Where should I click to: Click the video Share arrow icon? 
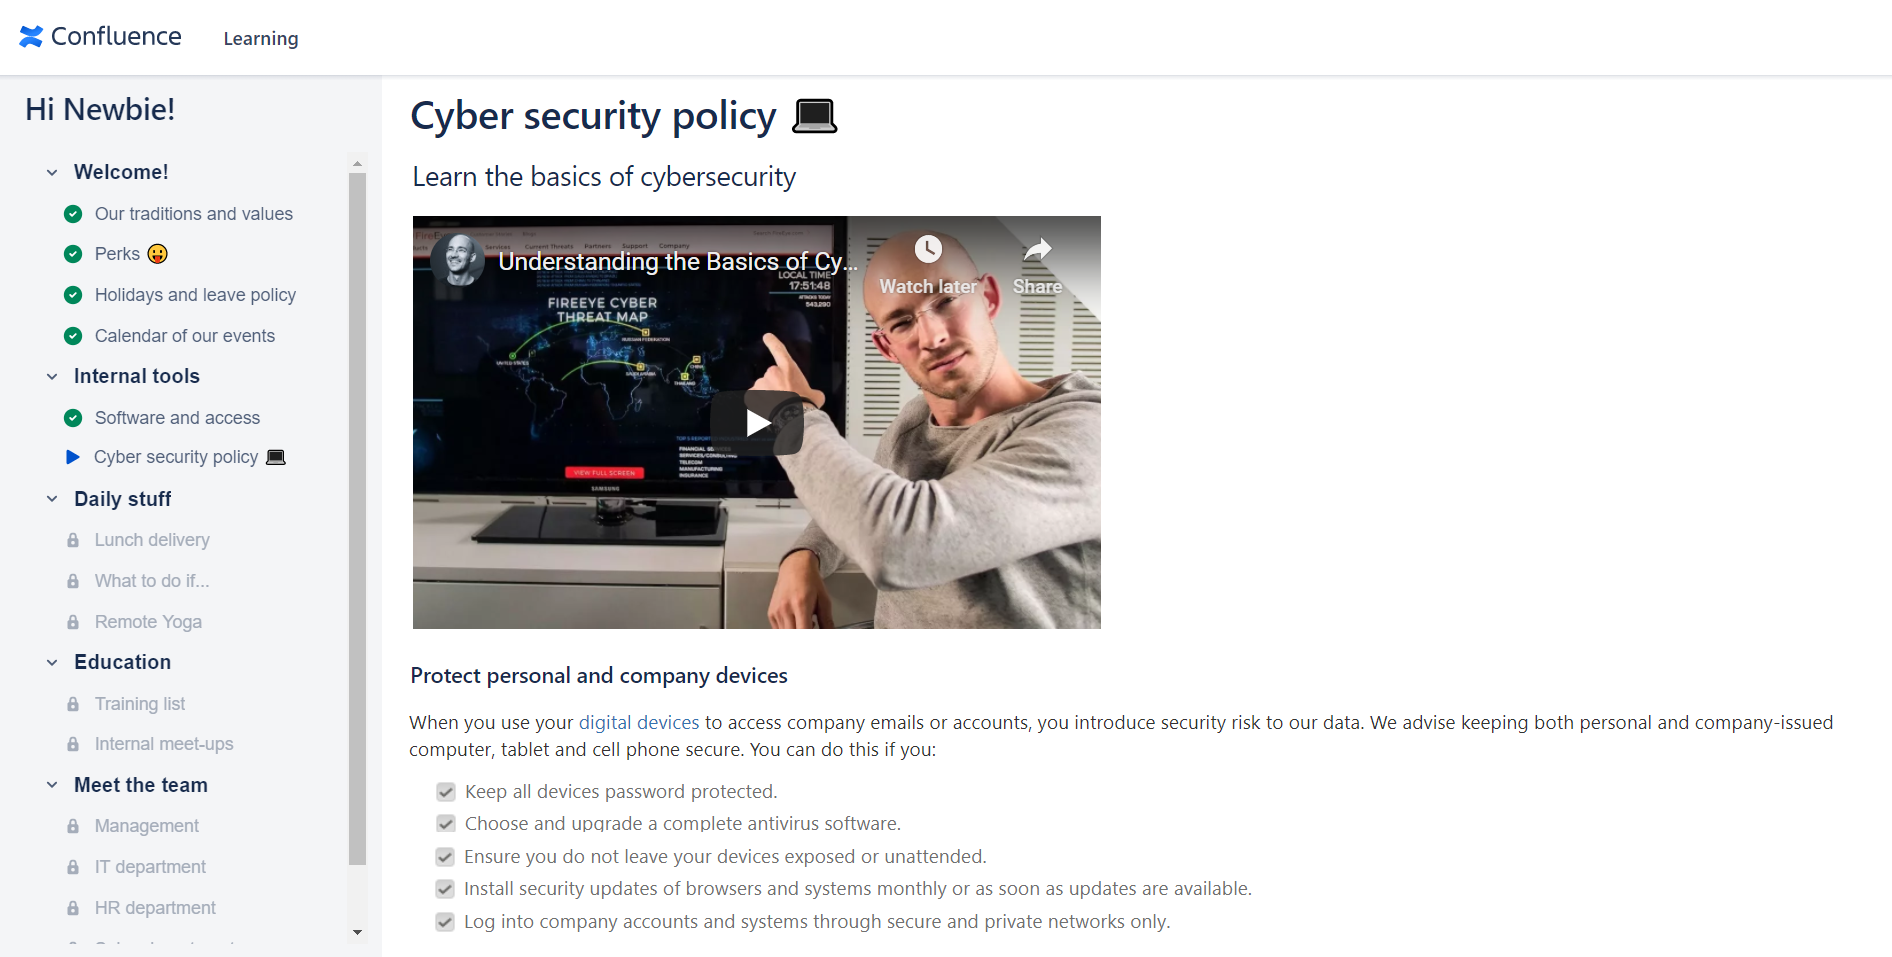1038,249
